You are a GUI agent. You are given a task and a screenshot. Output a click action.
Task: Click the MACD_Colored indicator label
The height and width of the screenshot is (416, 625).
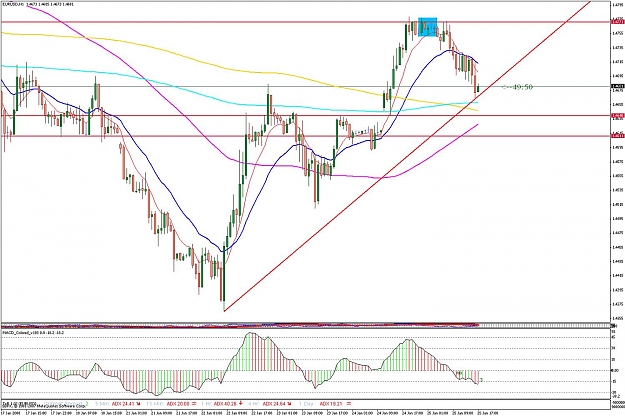[x=33, y=332]
